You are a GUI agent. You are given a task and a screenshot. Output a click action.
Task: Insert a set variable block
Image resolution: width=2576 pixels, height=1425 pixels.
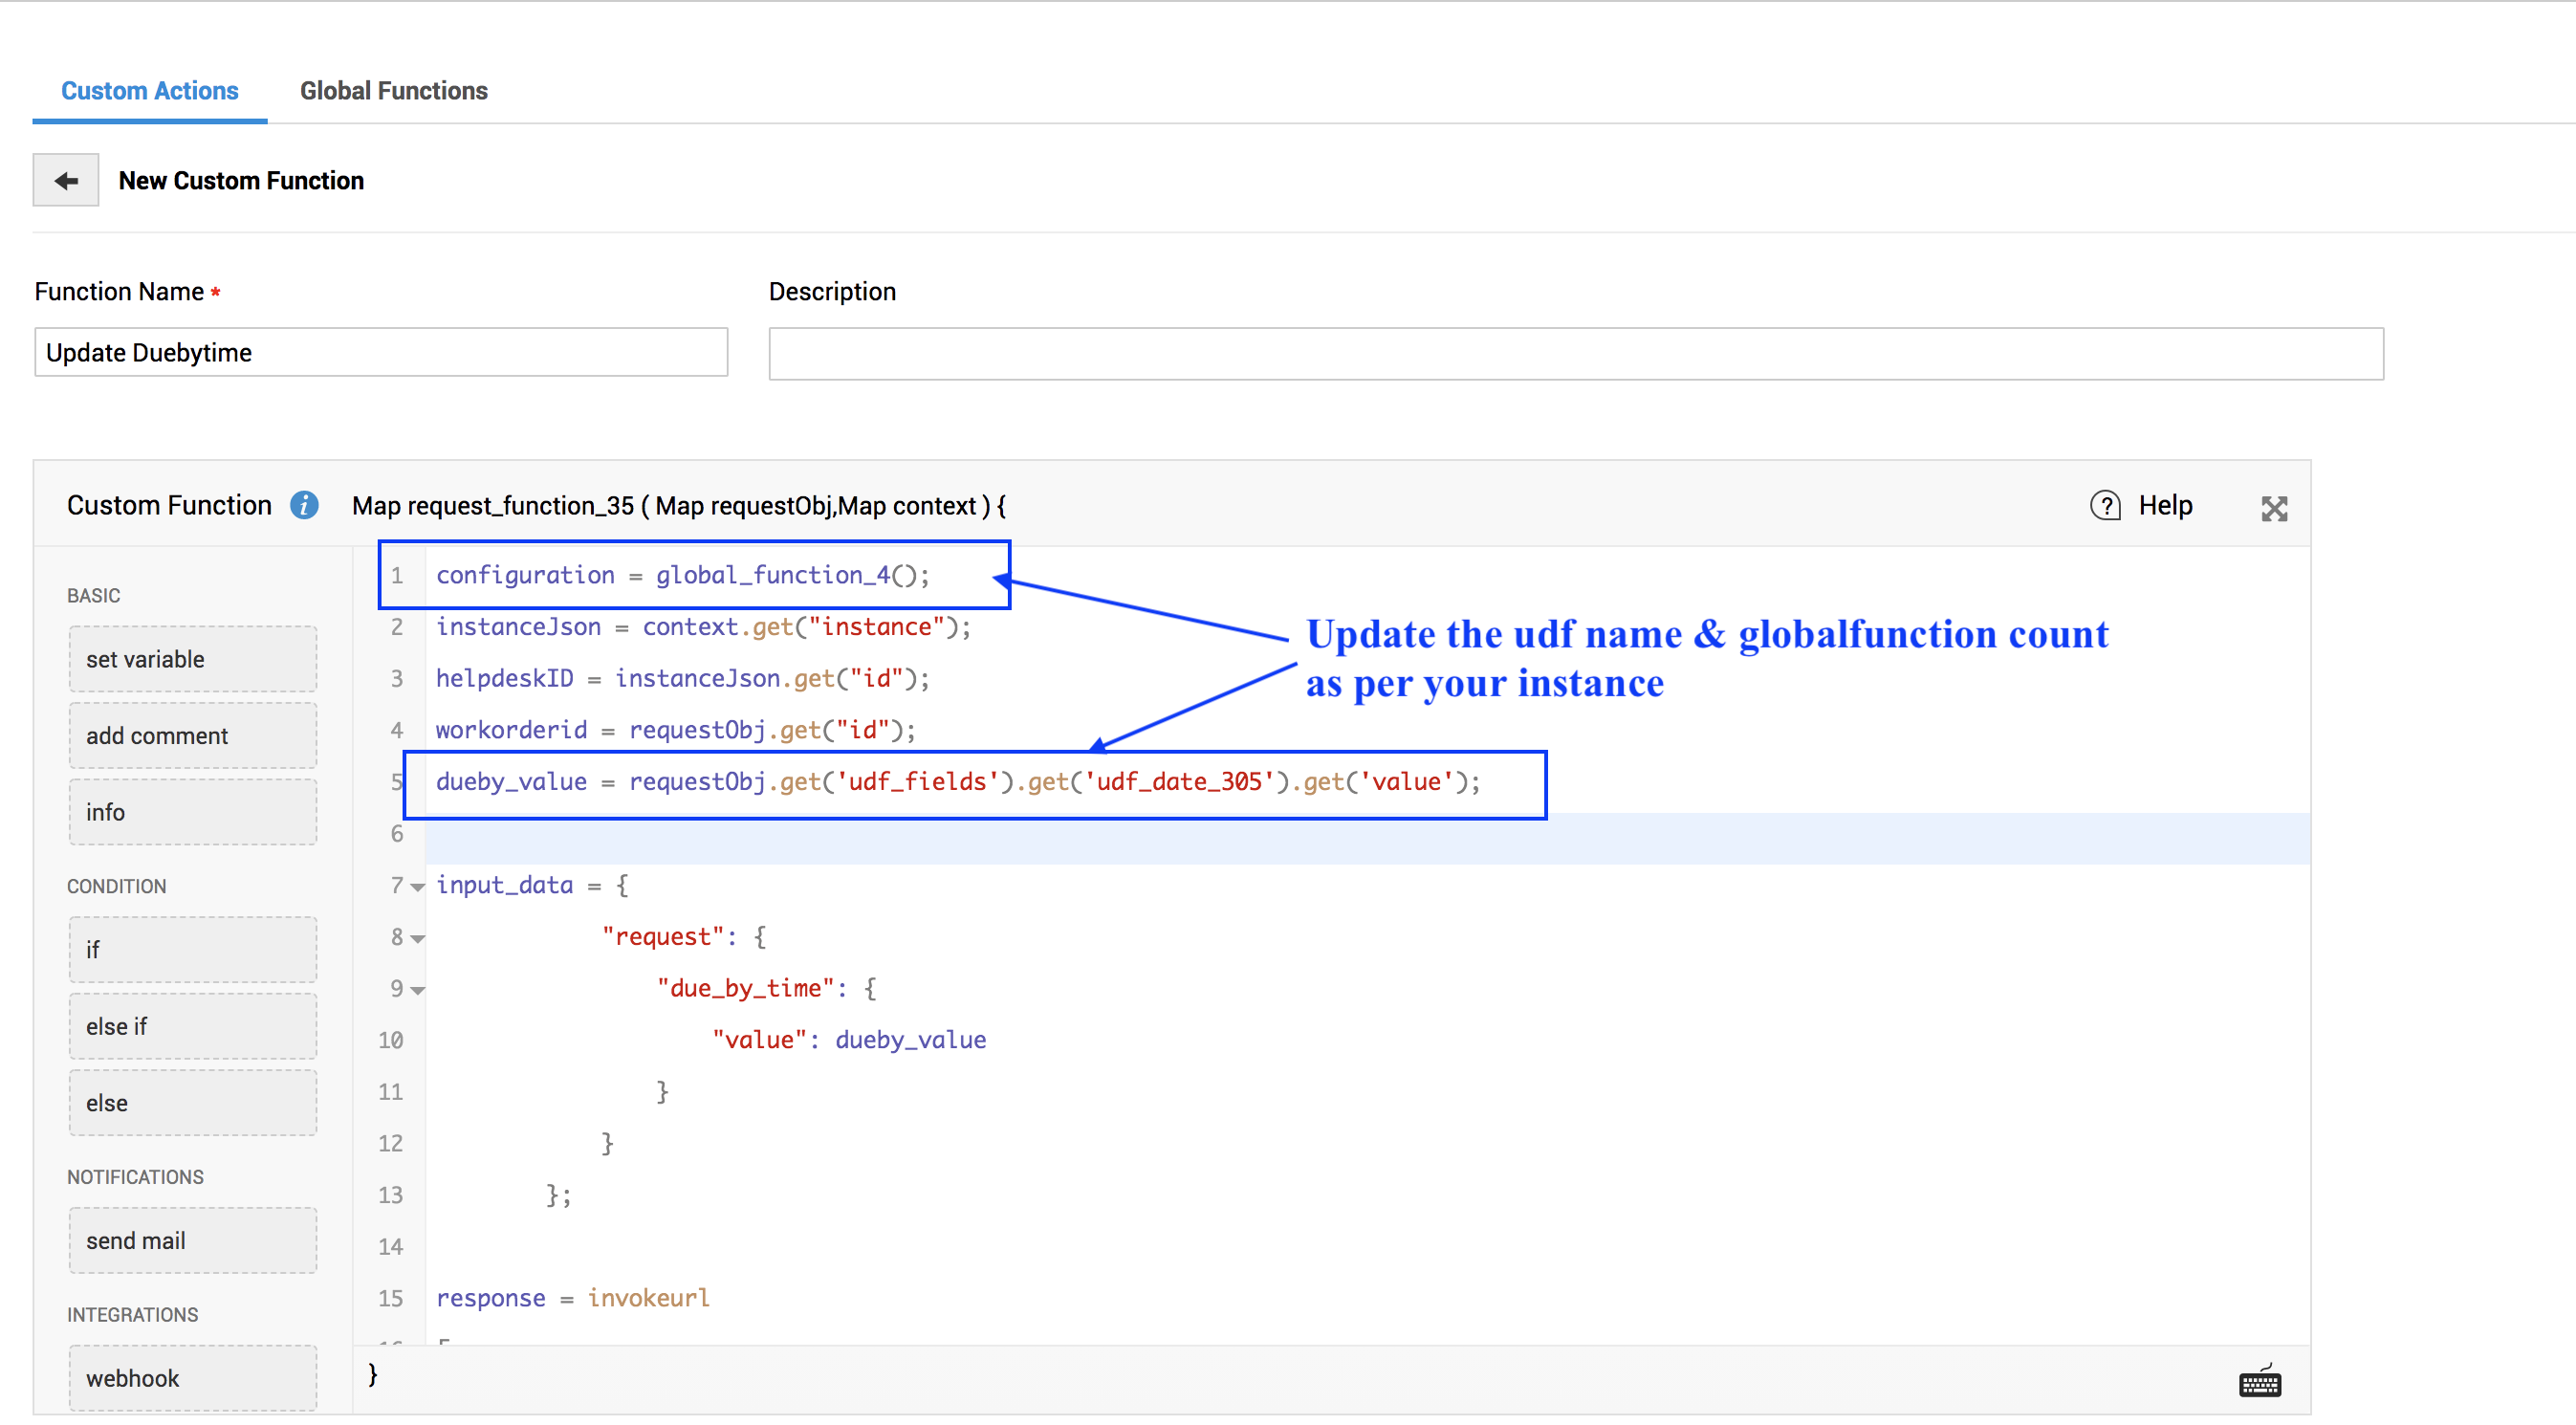[x=193, y=659]
